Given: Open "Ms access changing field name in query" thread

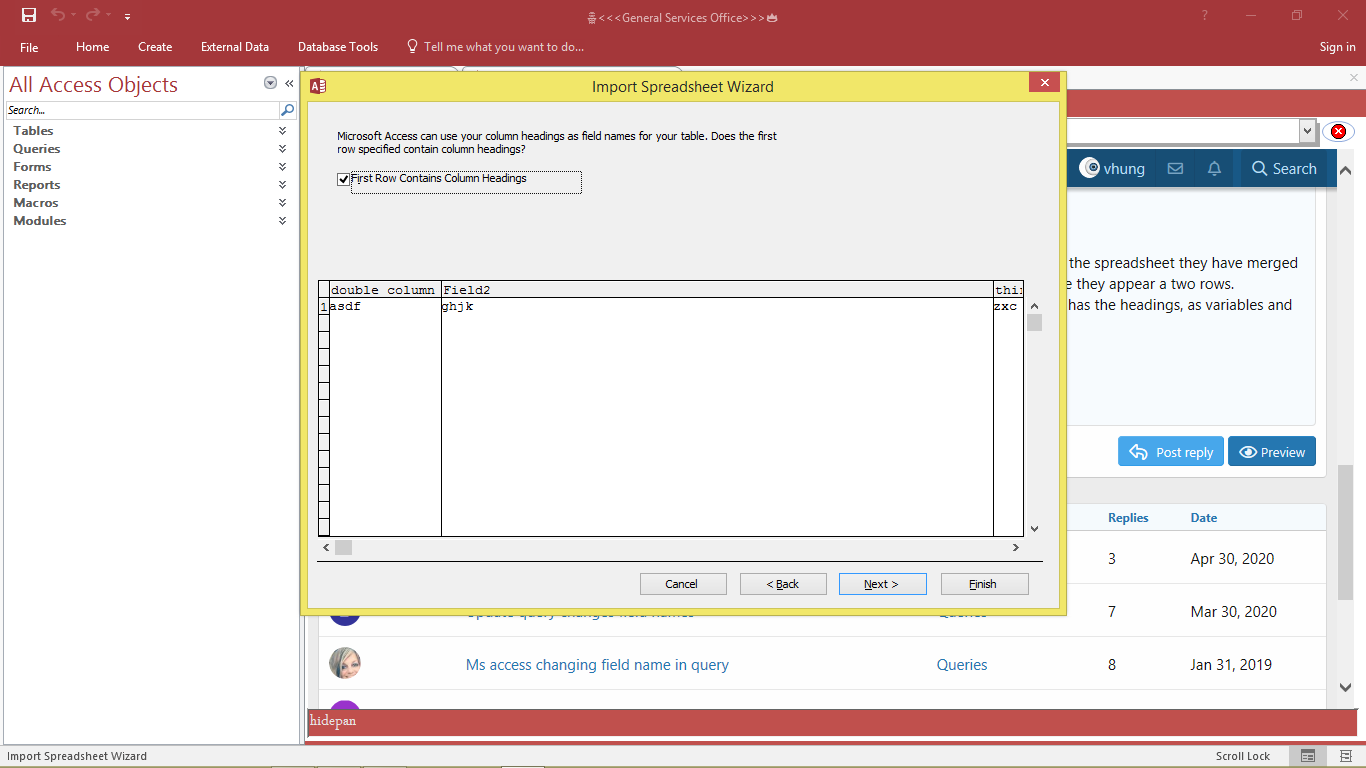Looking at the screenshot, I should point(597,665).
